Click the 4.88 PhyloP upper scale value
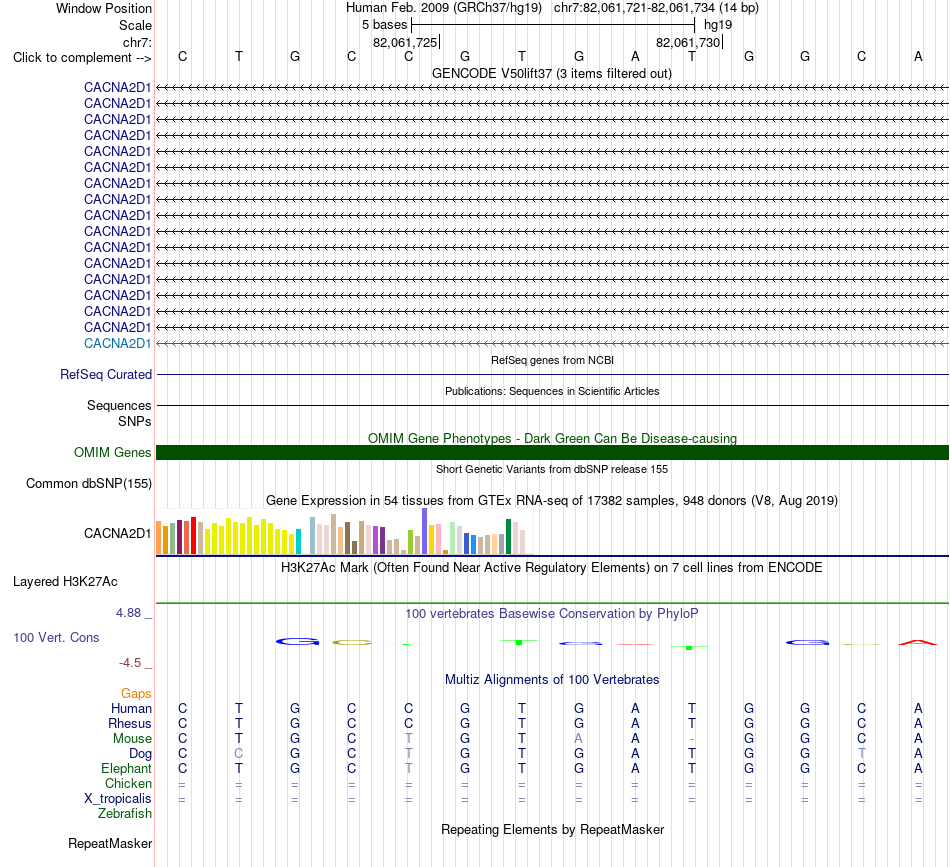Screen dimensions: 950x867 coord(128,613)
